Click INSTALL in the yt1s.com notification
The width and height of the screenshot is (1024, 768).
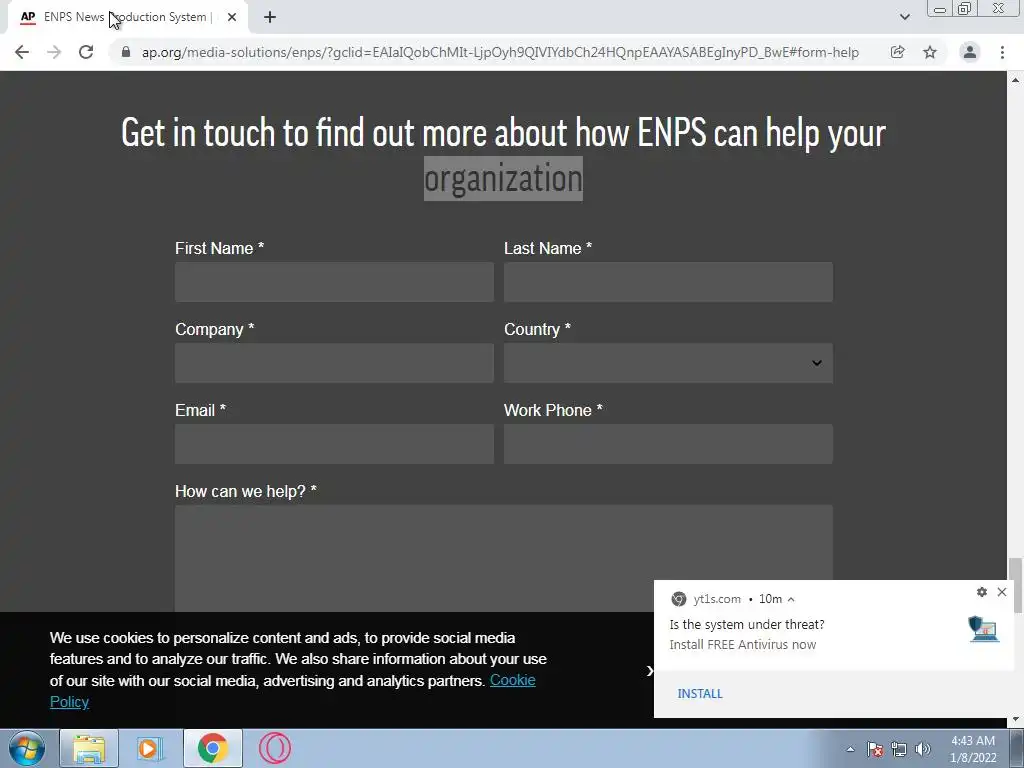click(700, 694)
